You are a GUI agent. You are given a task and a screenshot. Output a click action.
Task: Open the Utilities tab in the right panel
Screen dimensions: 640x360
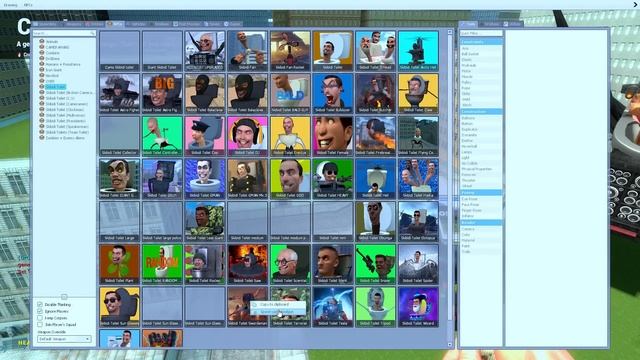click(x=513, y=24)
